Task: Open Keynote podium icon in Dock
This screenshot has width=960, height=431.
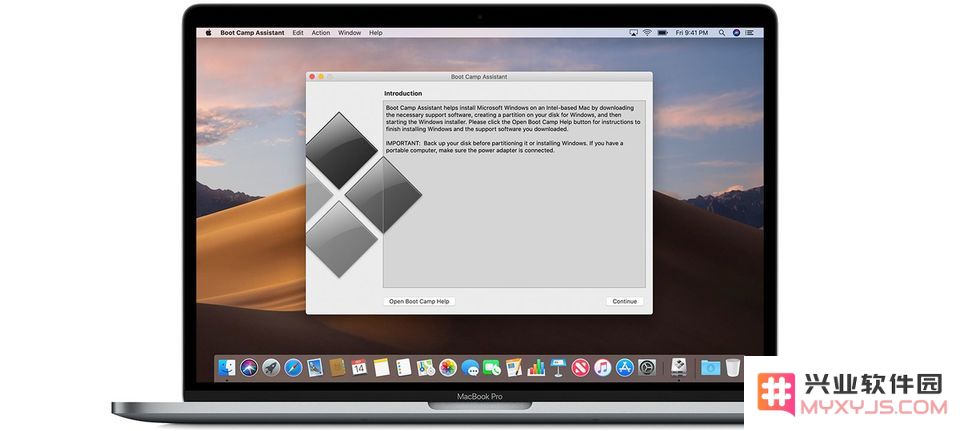Action: point(558,367)
